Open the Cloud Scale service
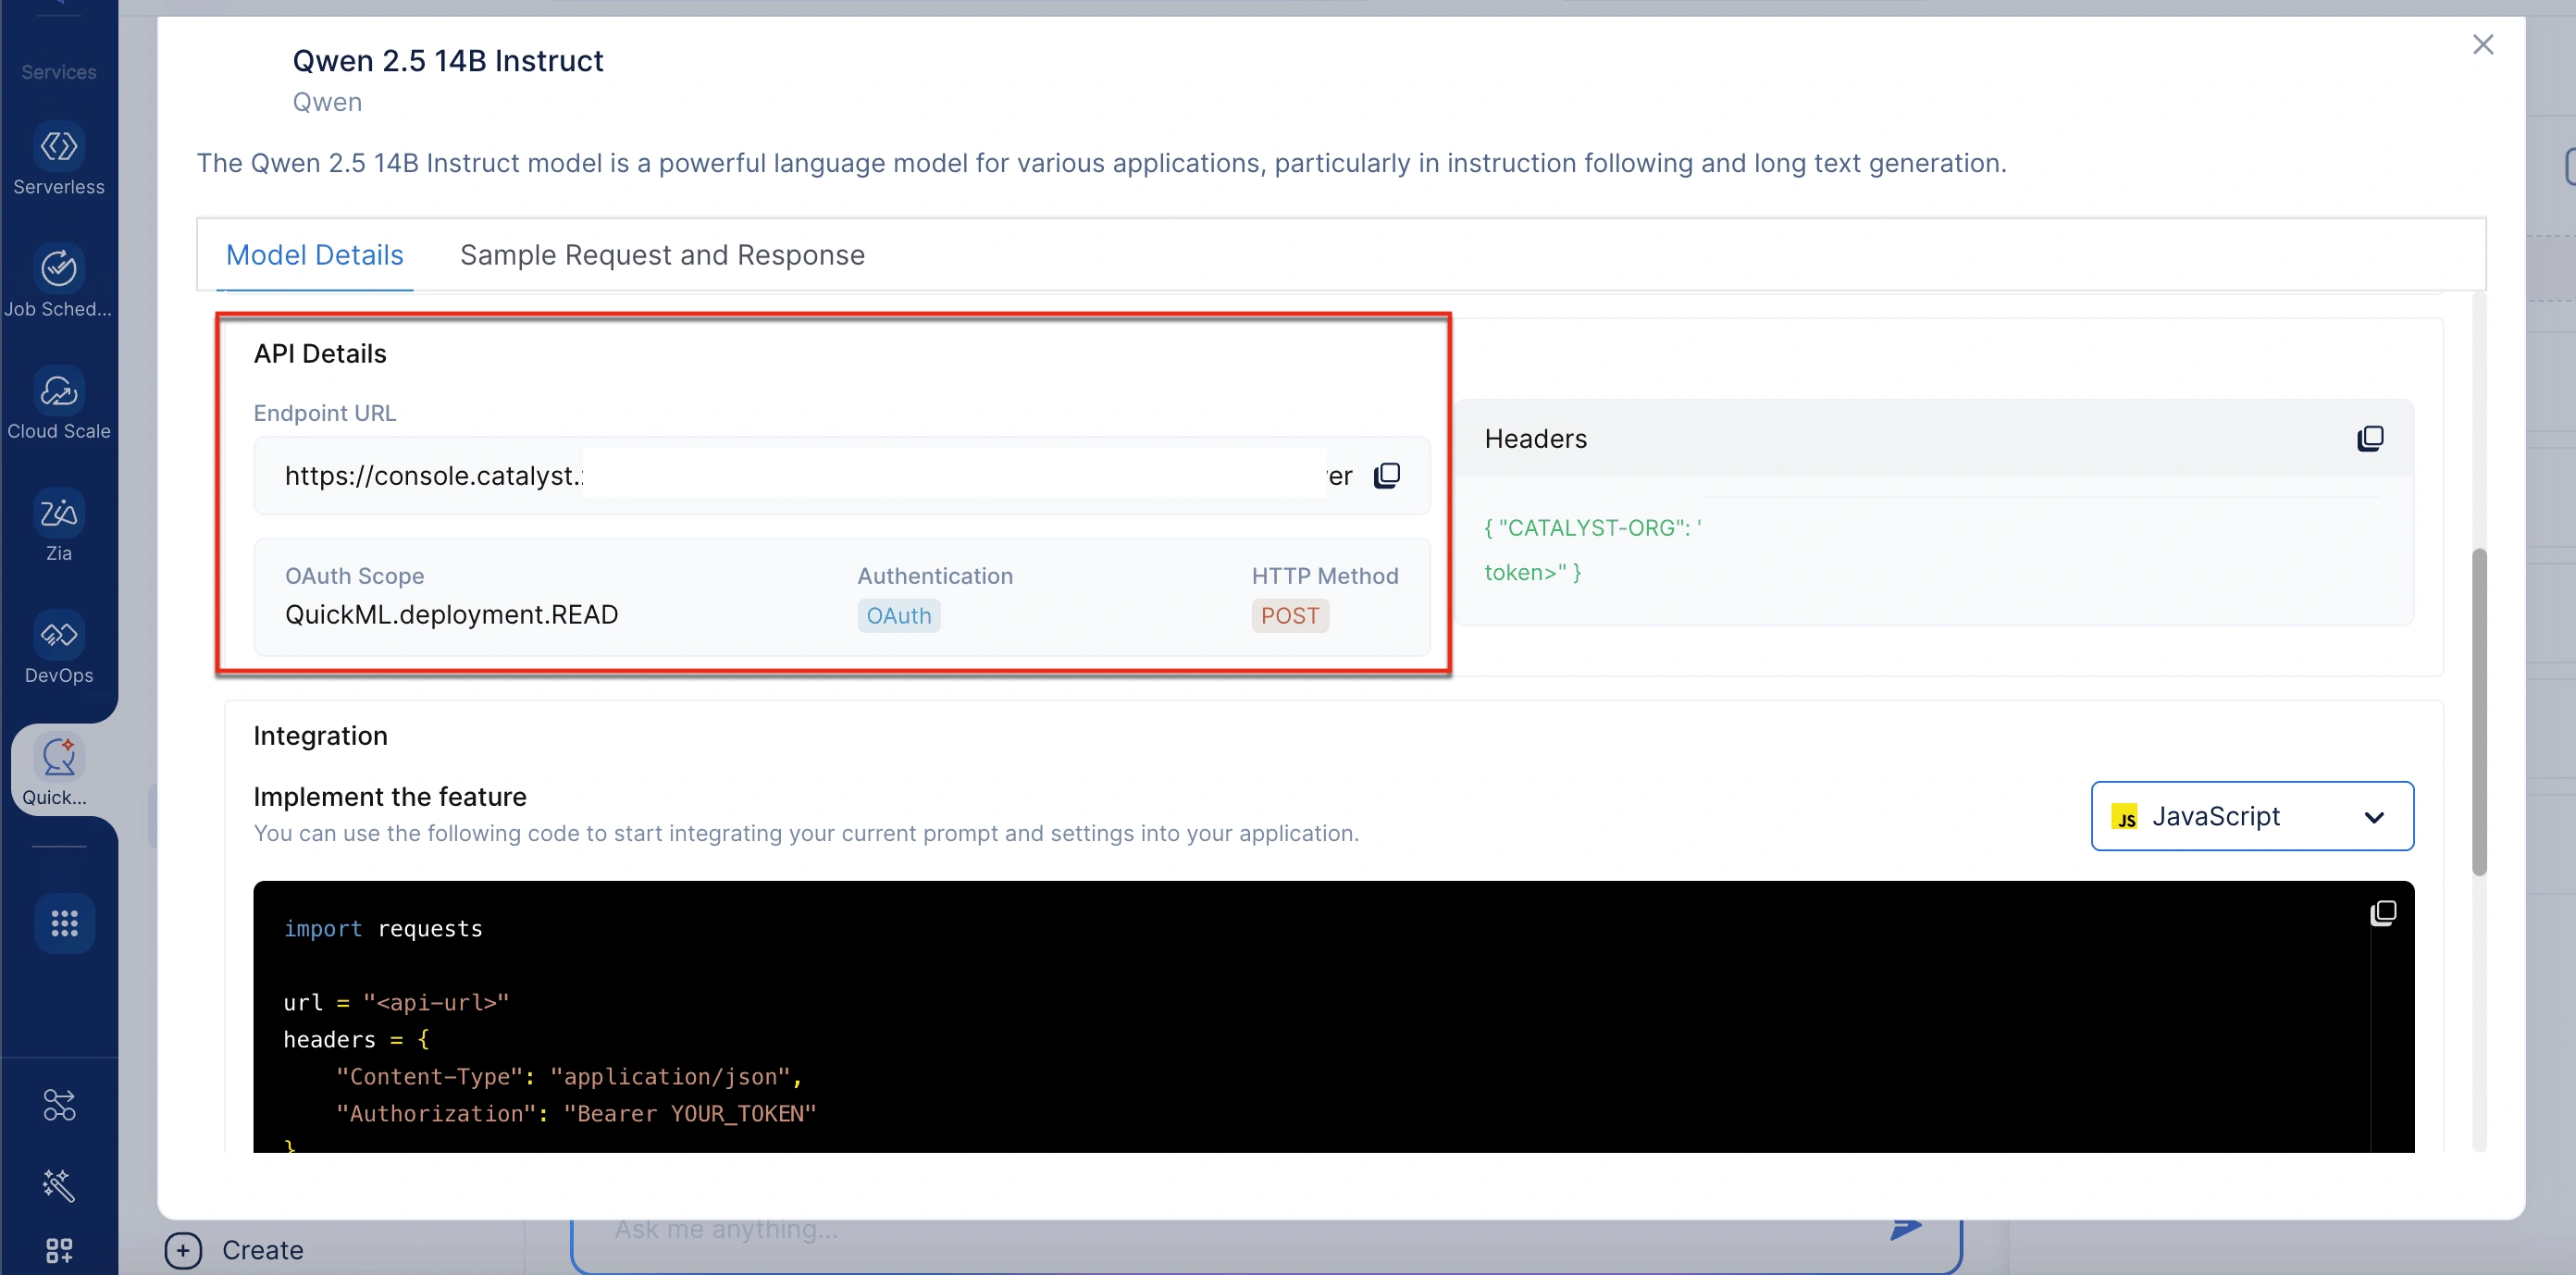This screenshot has width=2576, height=1275. [59, 391]
